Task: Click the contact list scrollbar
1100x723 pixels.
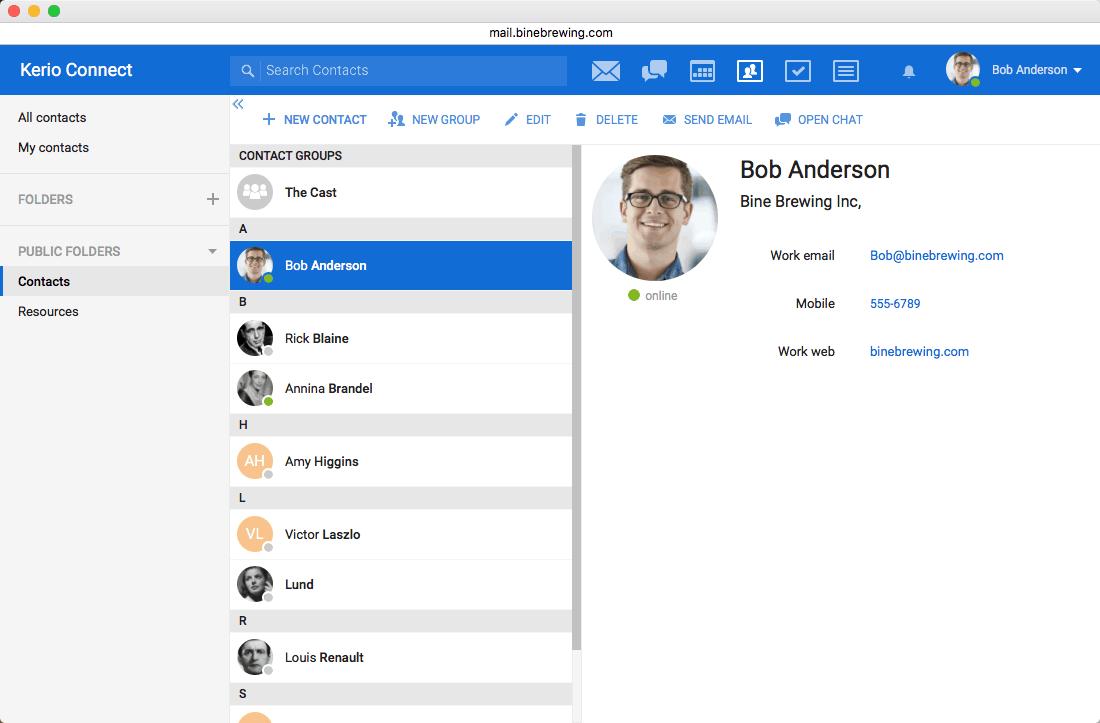Action: pos(577,398)
